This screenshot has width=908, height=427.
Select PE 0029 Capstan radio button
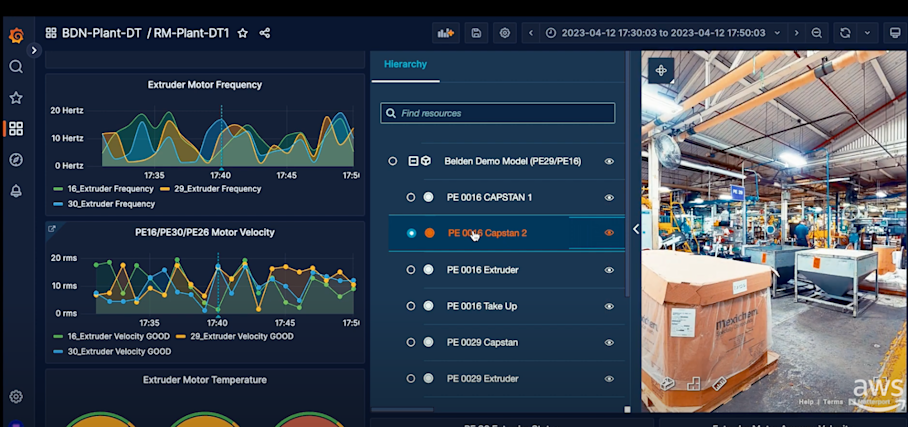411,342
